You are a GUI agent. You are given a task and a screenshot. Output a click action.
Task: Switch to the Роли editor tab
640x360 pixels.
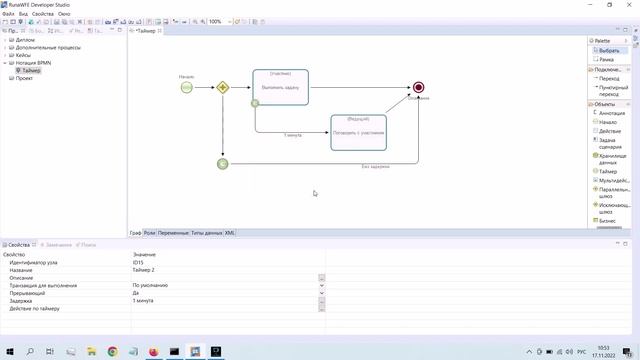(x=149, y=233)
